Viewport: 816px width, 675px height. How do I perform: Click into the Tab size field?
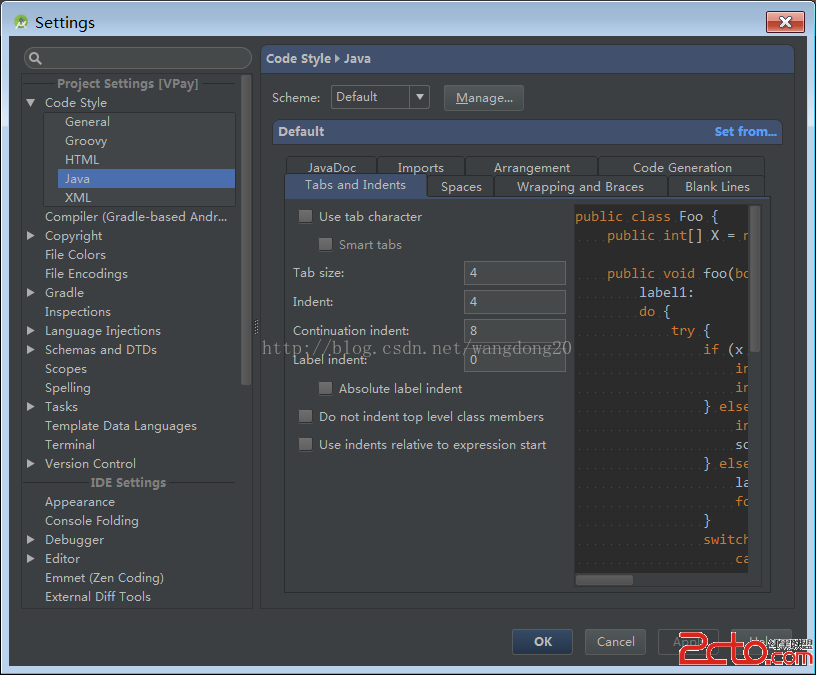pos(514,273)
